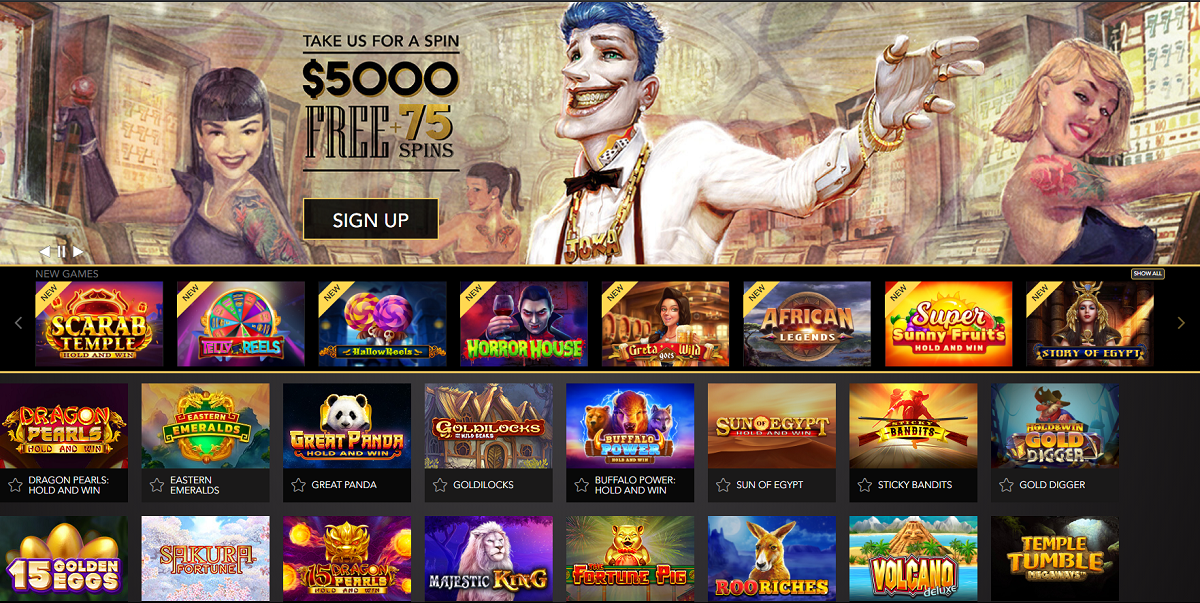Viewport: 1200px width, 603px height.
Task: Go to previous banner slide arrow
Action: (45, 252)
